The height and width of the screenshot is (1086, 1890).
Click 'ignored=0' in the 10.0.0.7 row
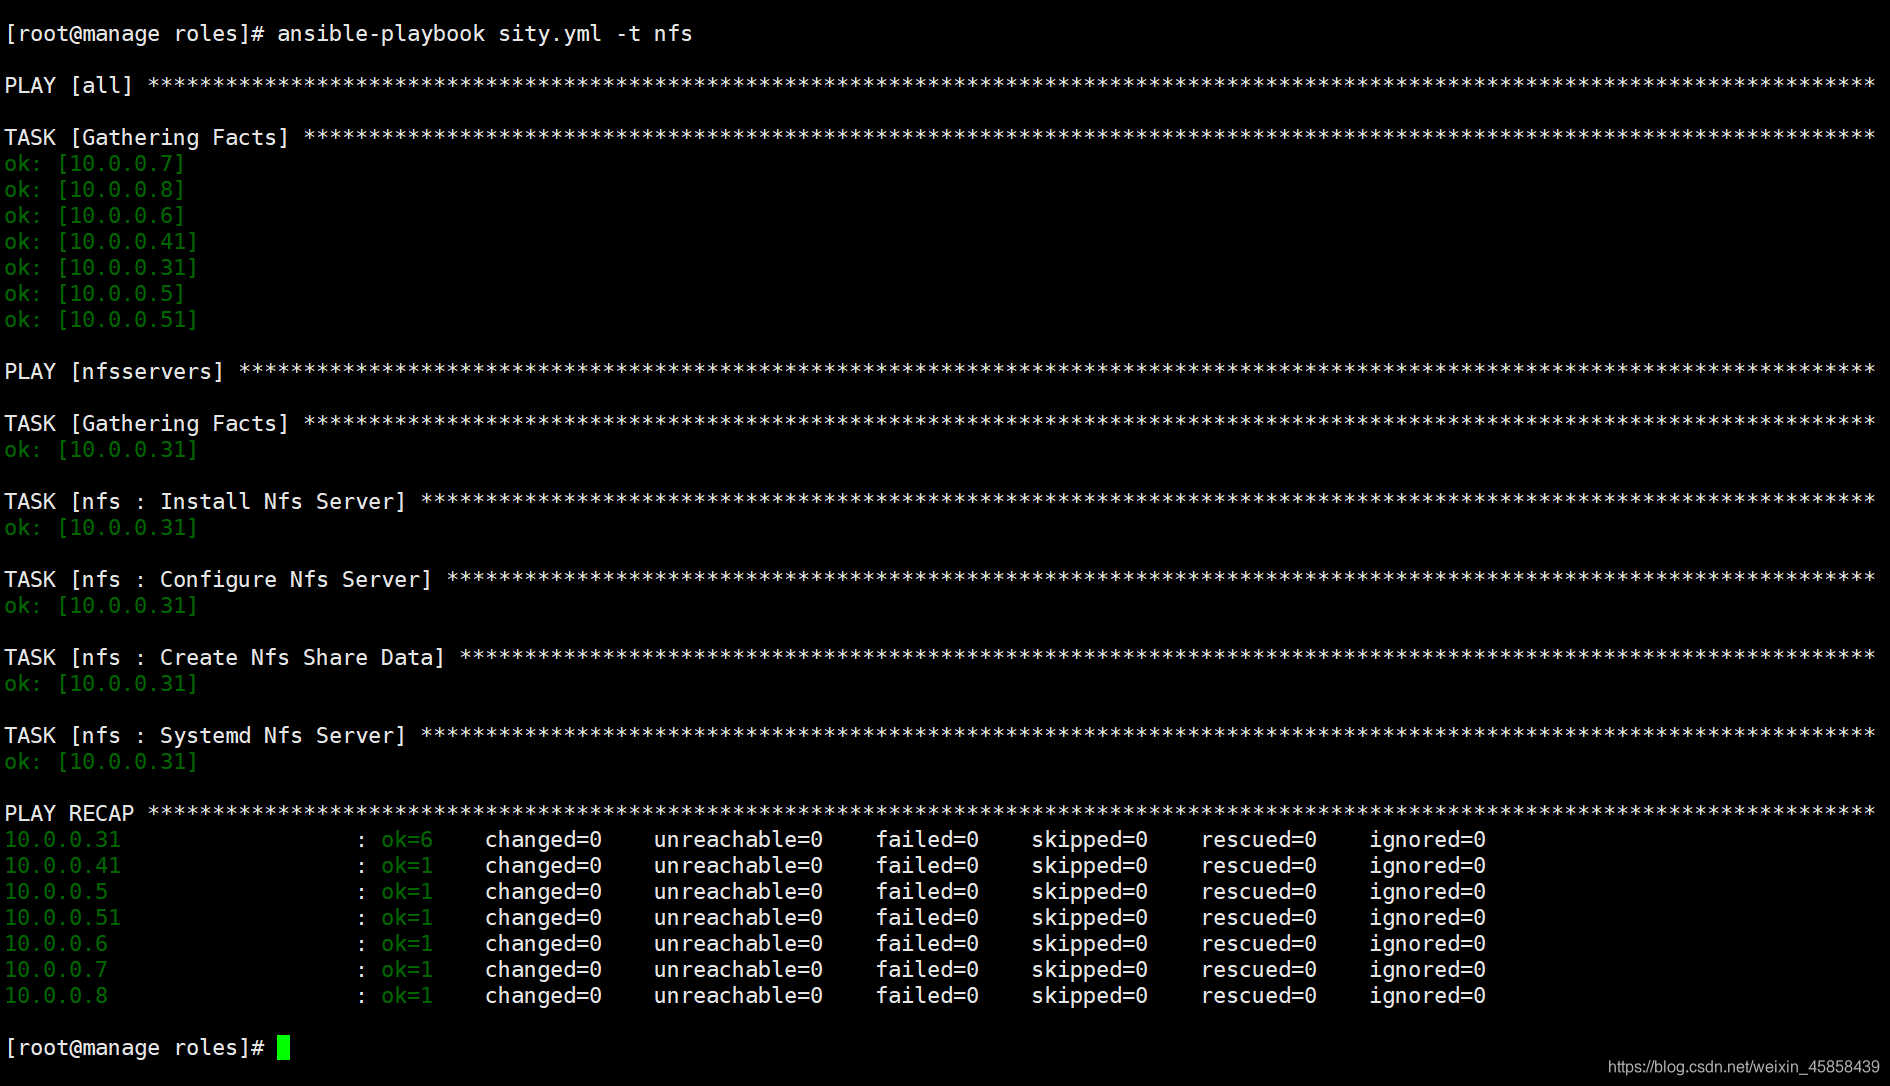point(1428,970)
